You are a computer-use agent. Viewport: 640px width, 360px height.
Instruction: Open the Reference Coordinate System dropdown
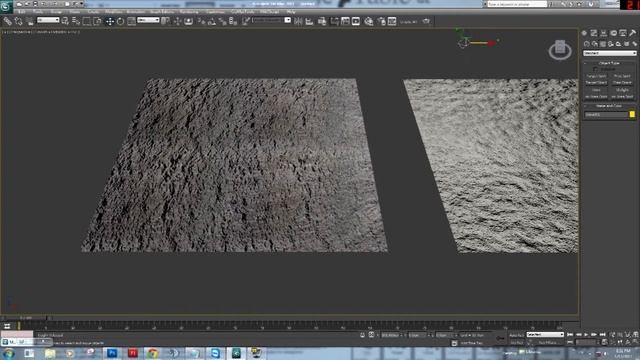coord(148,20)
